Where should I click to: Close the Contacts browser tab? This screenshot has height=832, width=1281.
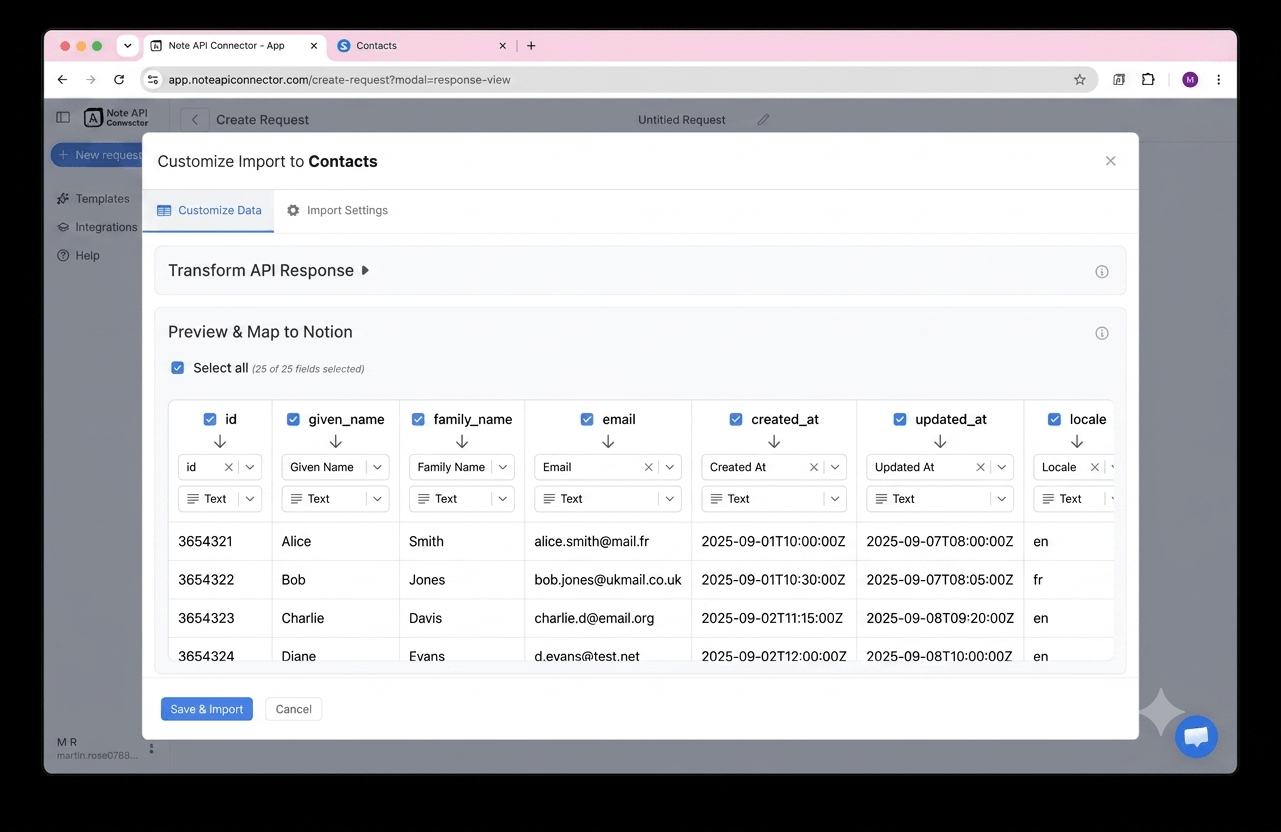pyautogui.click(x=502, y=46)
